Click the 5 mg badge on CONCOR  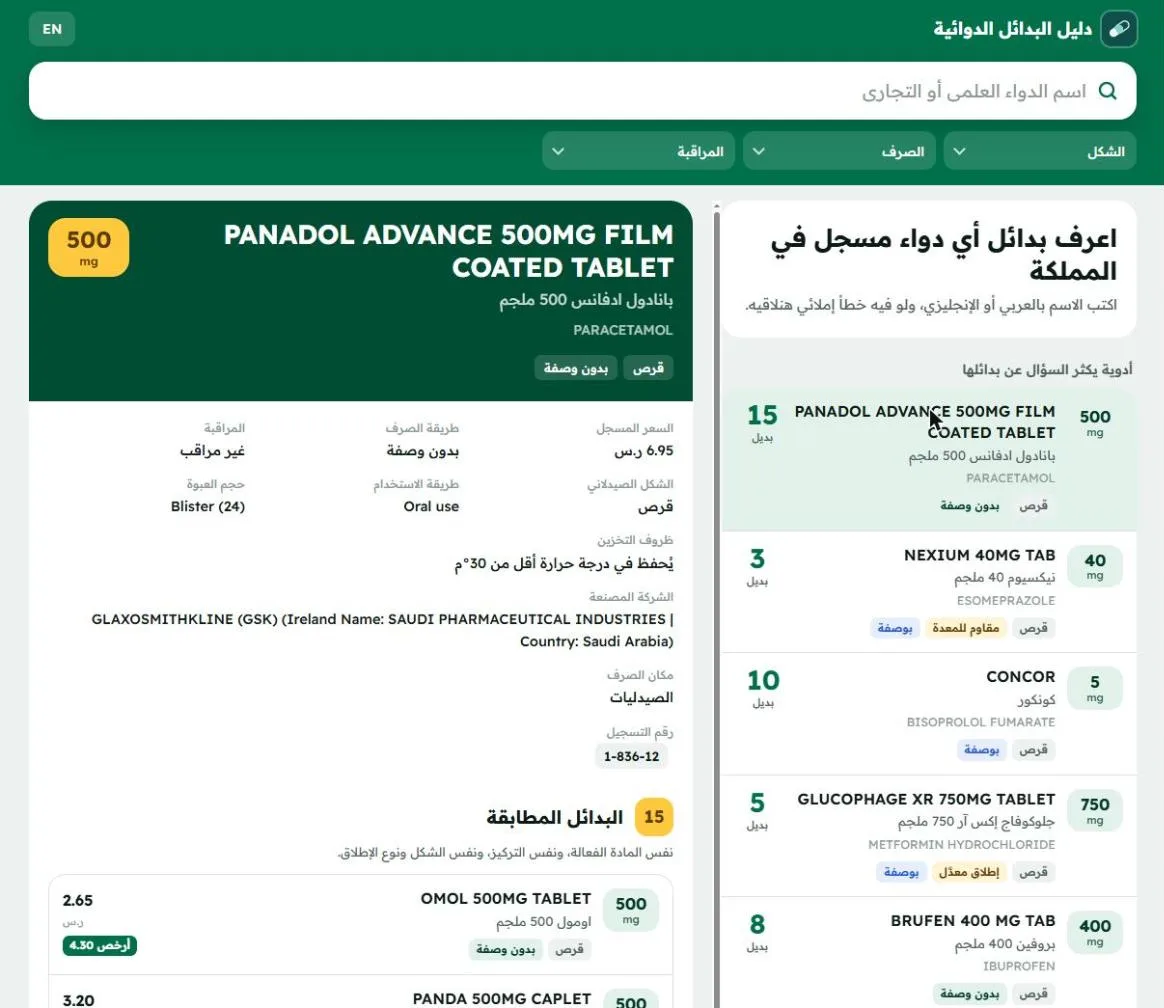click(x=1095, y=688)
